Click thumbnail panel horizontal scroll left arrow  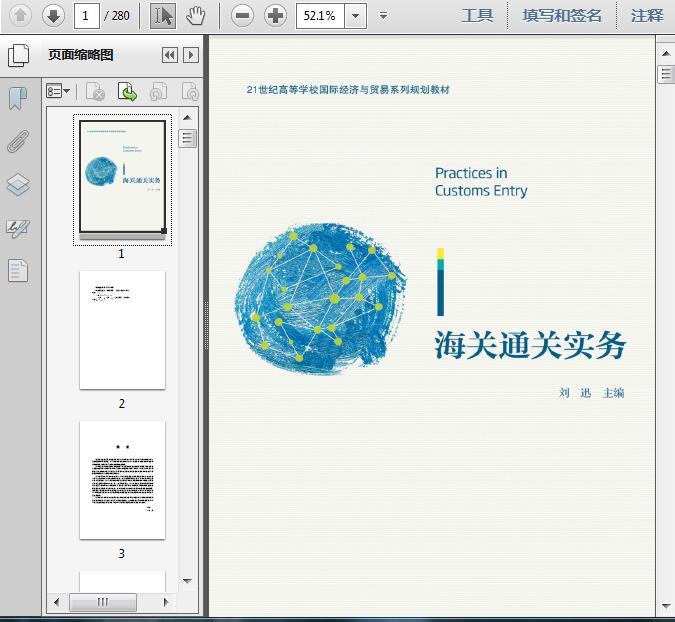click(x=56, y=602)
